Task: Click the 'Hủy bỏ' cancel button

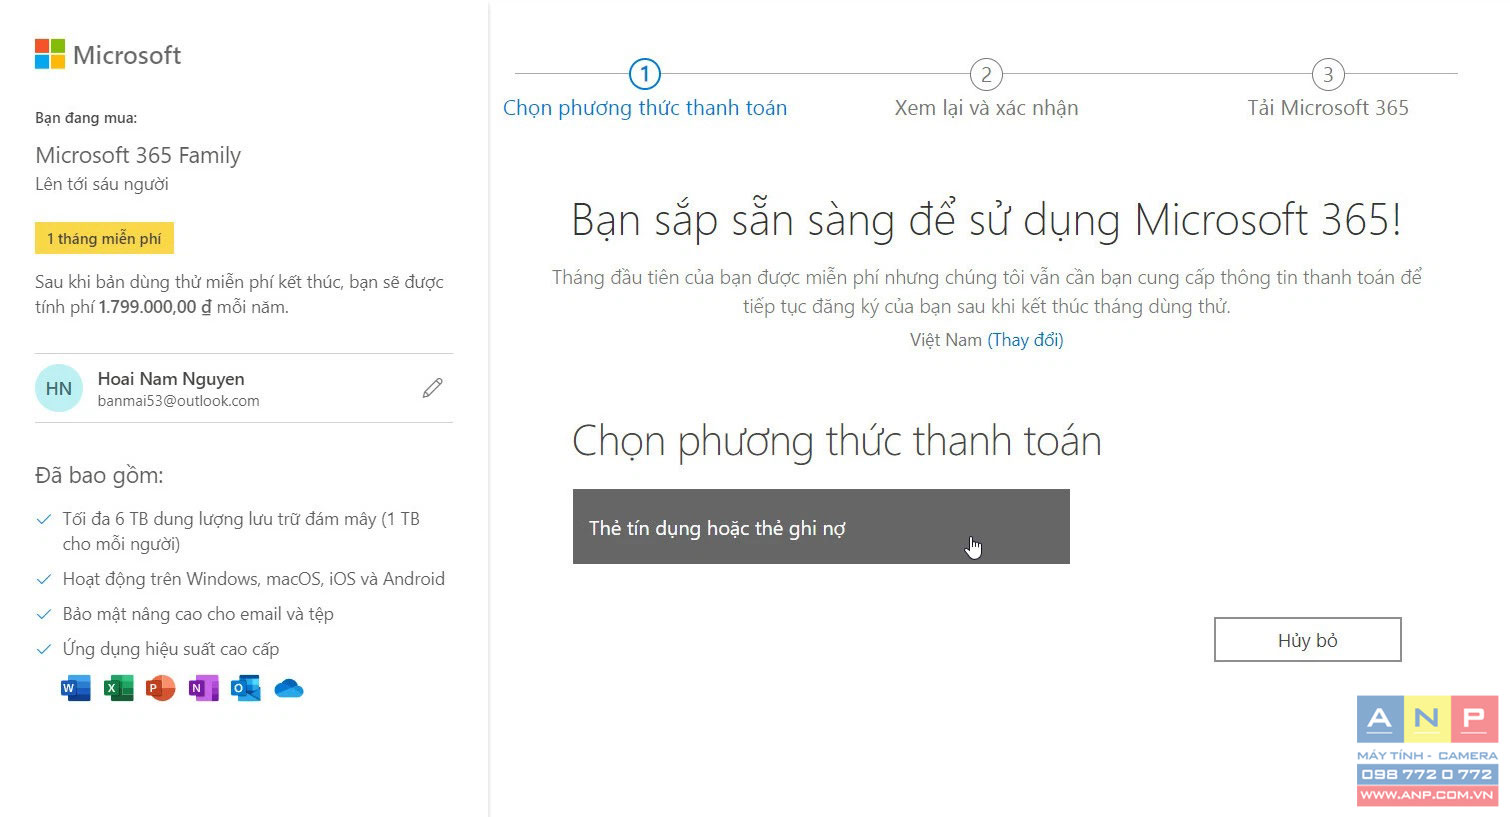Action: click(x=1308, y=640)
